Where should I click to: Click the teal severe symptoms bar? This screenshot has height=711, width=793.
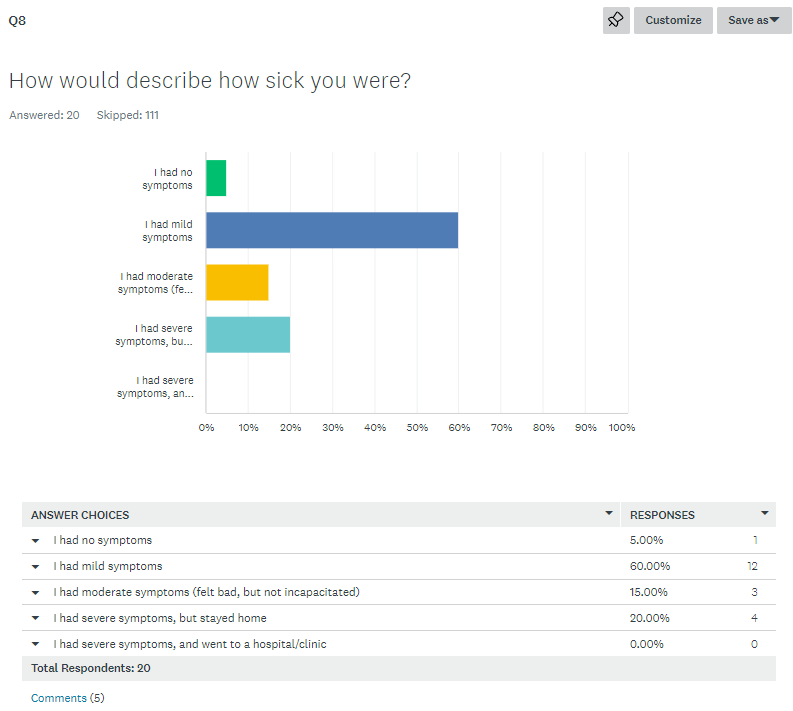[248, 334]
